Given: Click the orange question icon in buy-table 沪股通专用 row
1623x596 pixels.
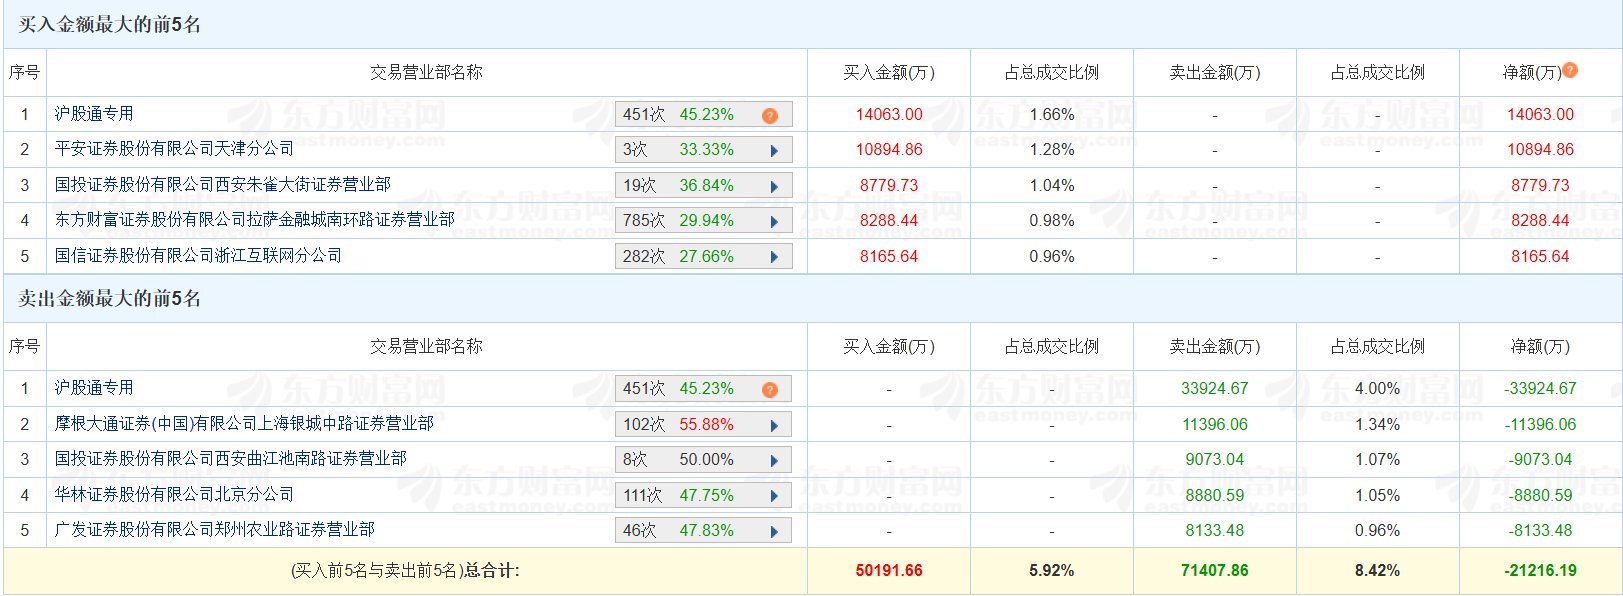Looking at the screenshot, I should [x=769, y=116].
